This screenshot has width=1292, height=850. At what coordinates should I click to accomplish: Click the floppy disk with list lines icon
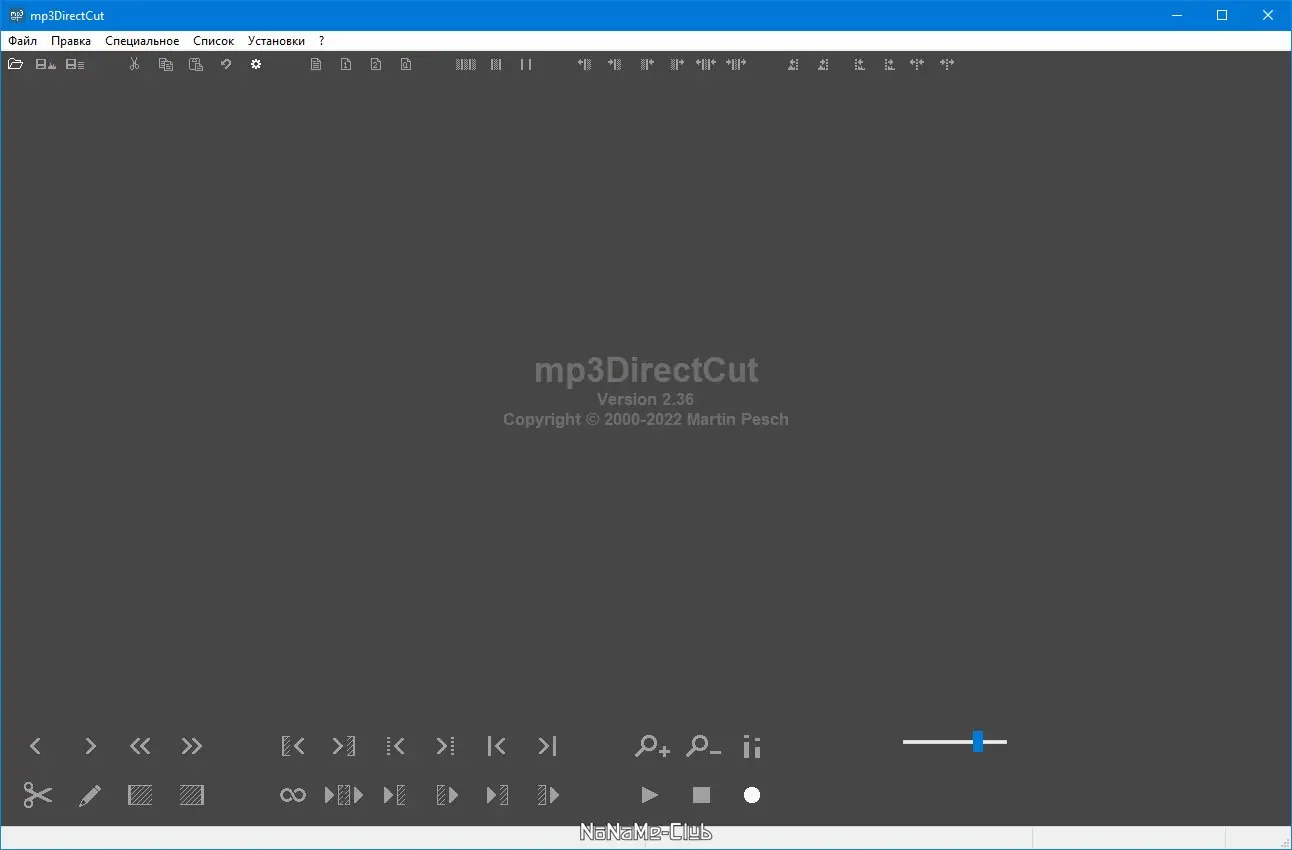point(75,64)
